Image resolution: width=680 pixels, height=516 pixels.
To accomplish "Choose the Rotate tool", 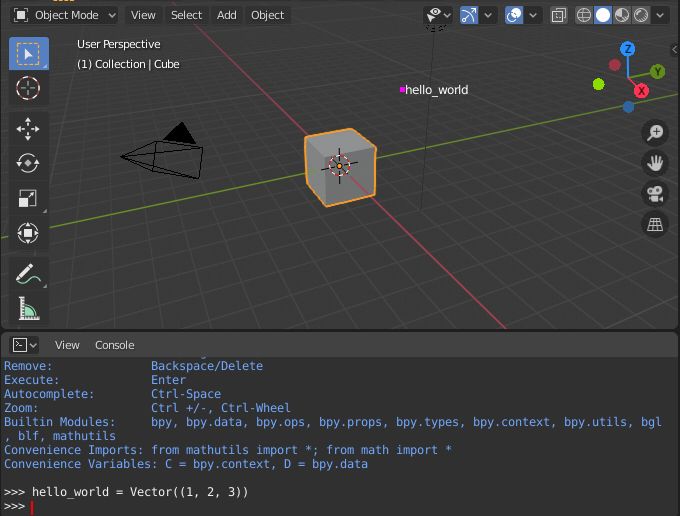I will [x=28, y=163].
